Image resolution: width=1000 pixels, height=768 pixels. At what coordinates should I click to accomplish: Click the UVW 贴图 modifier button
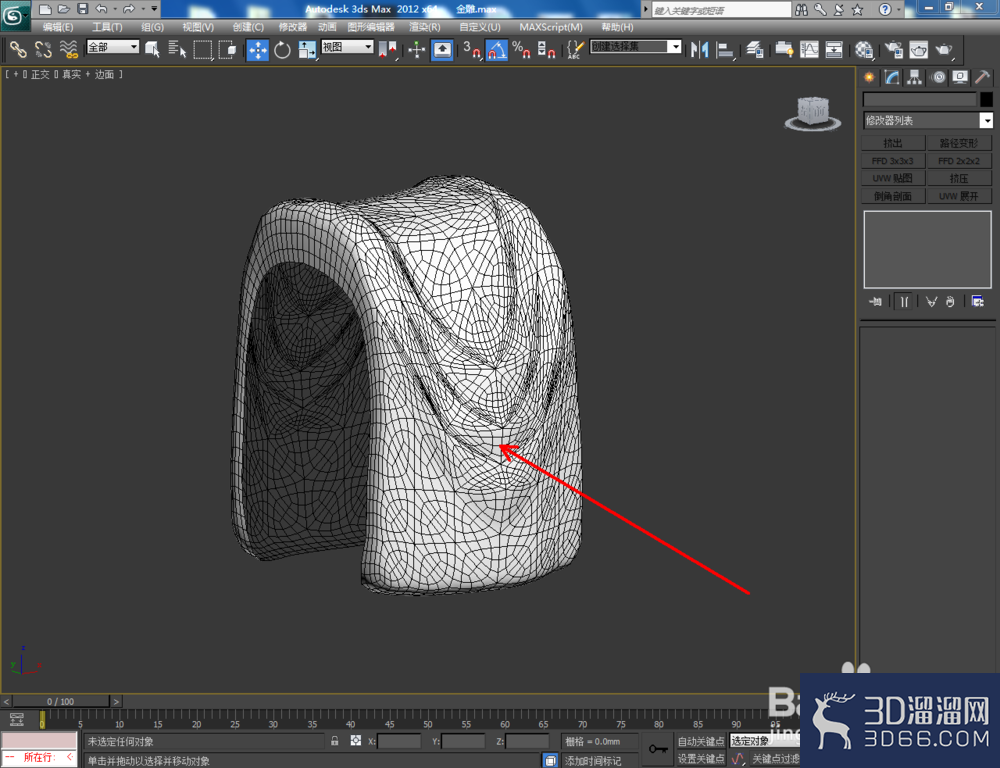893,178
